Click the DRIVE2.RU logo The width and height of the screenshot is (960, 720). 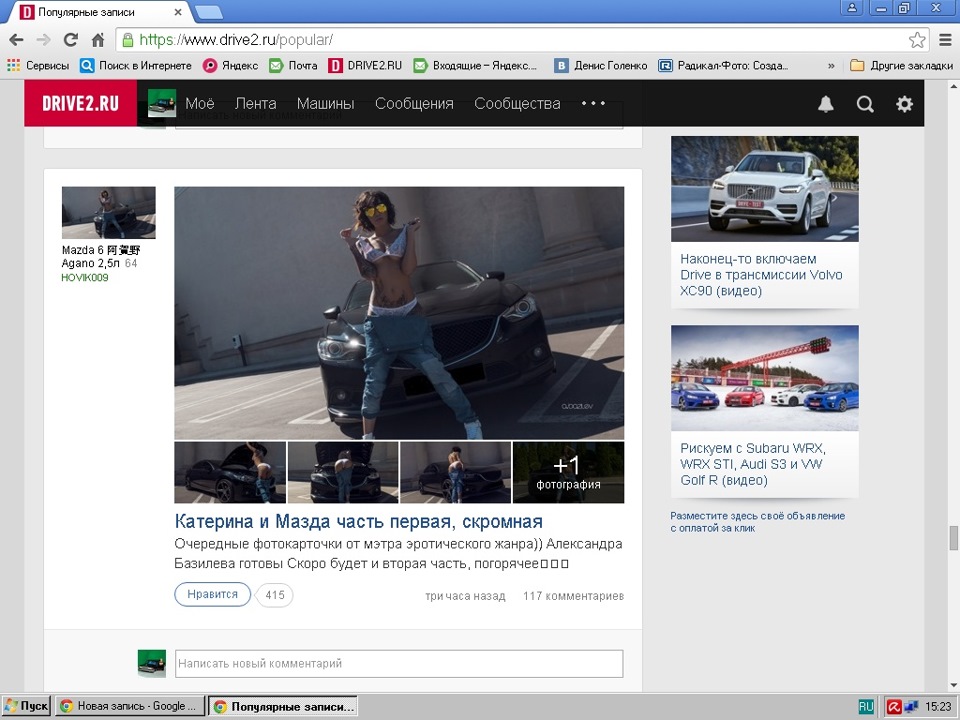[80, 103]
